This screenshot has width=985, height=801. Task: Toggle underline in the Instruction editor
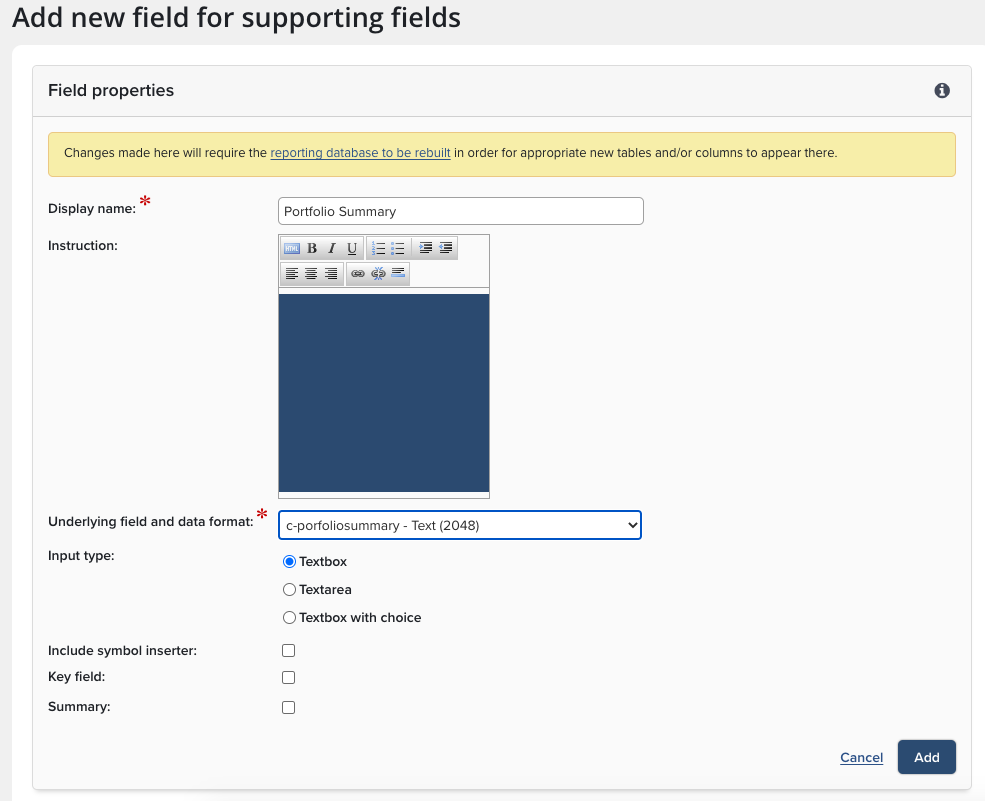coord(352,248)
